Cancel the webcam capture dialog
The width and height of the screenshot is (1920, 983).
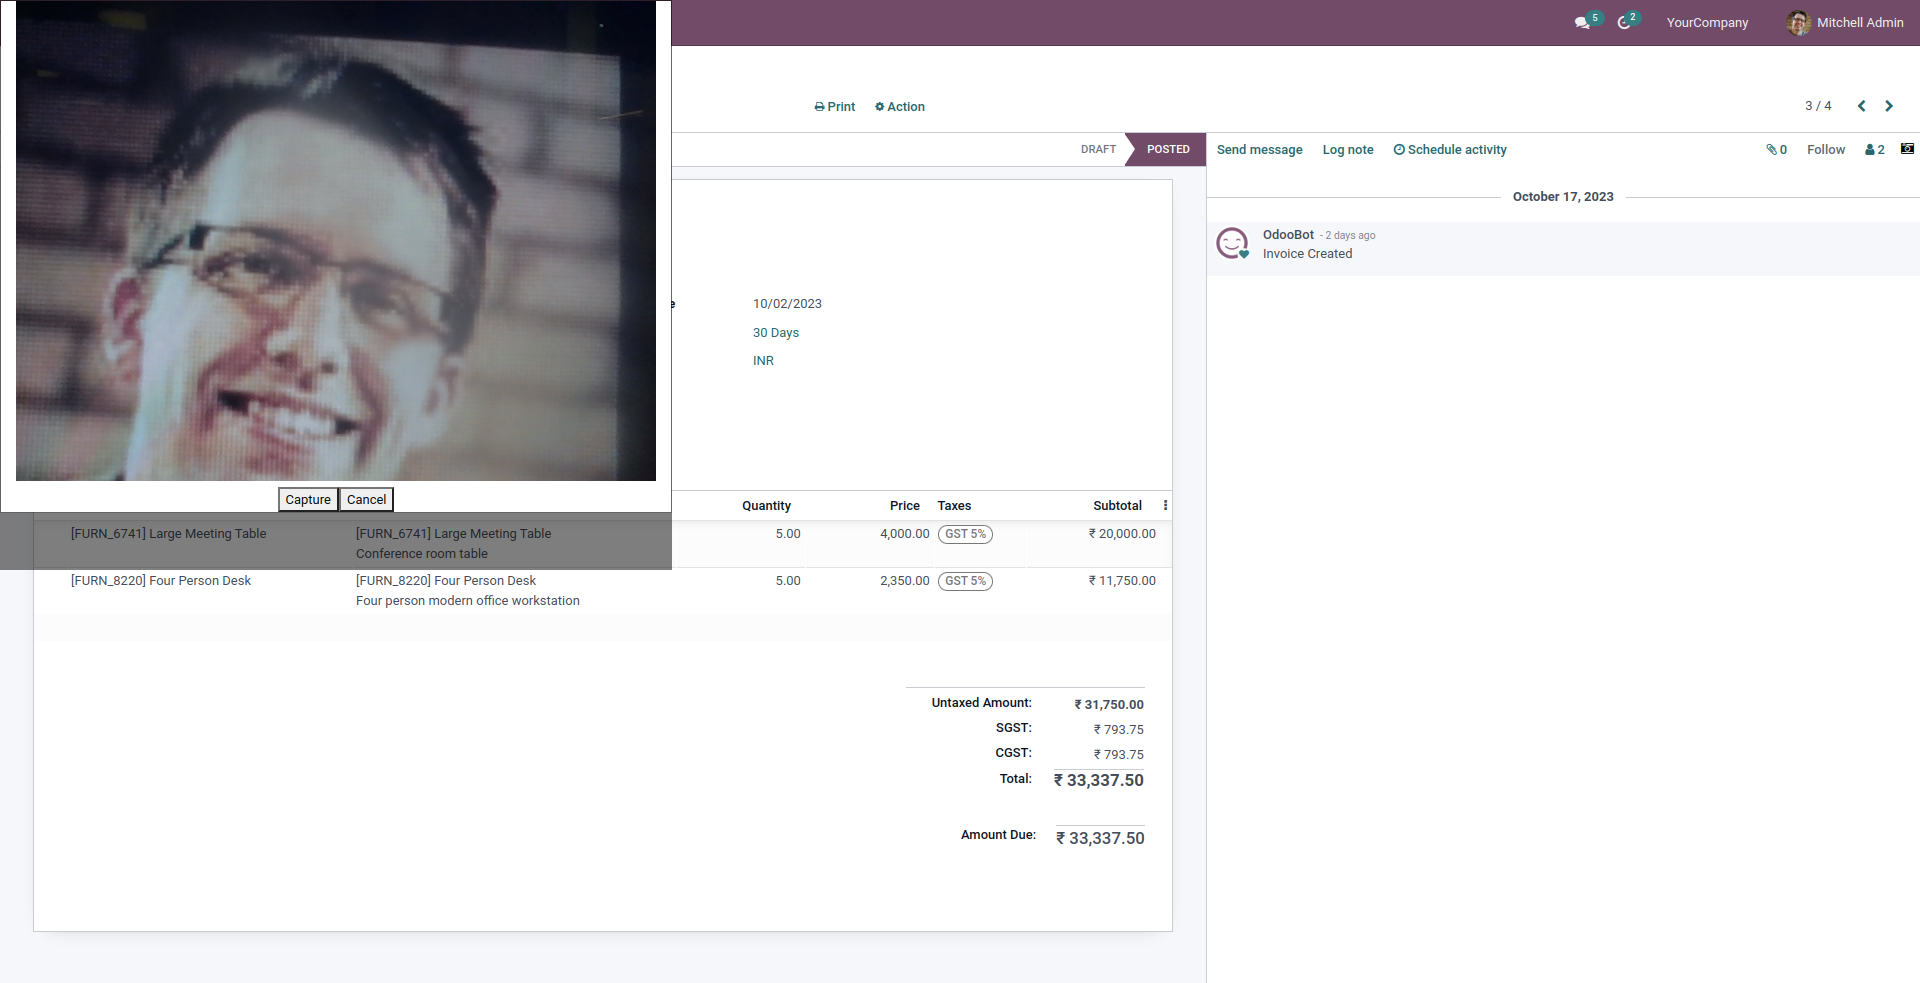(366, 500)
